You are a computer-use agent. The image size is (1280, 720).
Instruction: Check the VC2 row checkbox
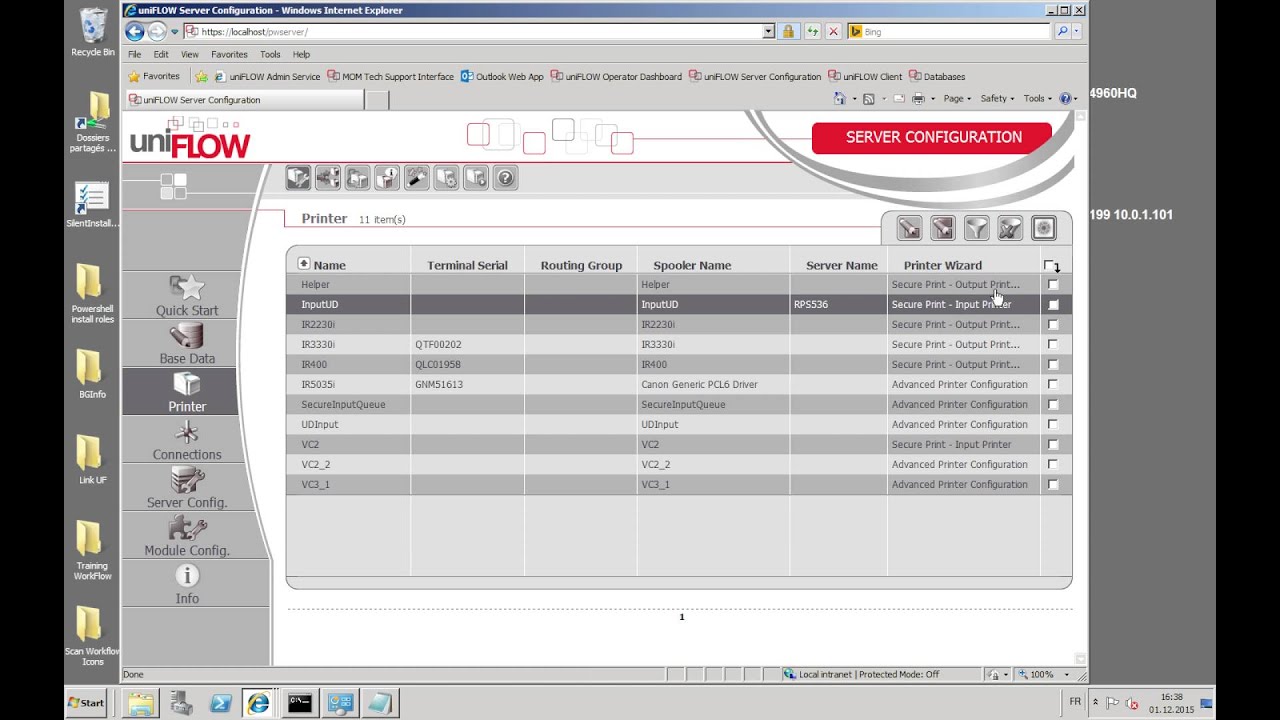[1052, 444]
